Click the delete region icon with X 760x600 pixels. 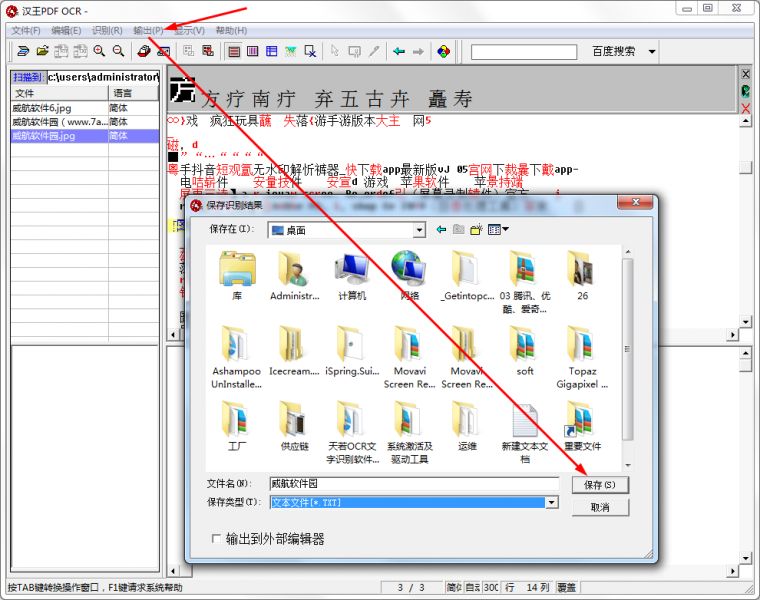310,51
